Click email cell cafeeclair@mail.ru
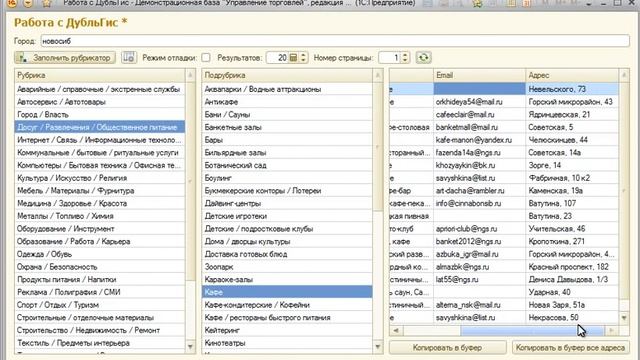Screen dimensions: 640x360 pos(479,114)
